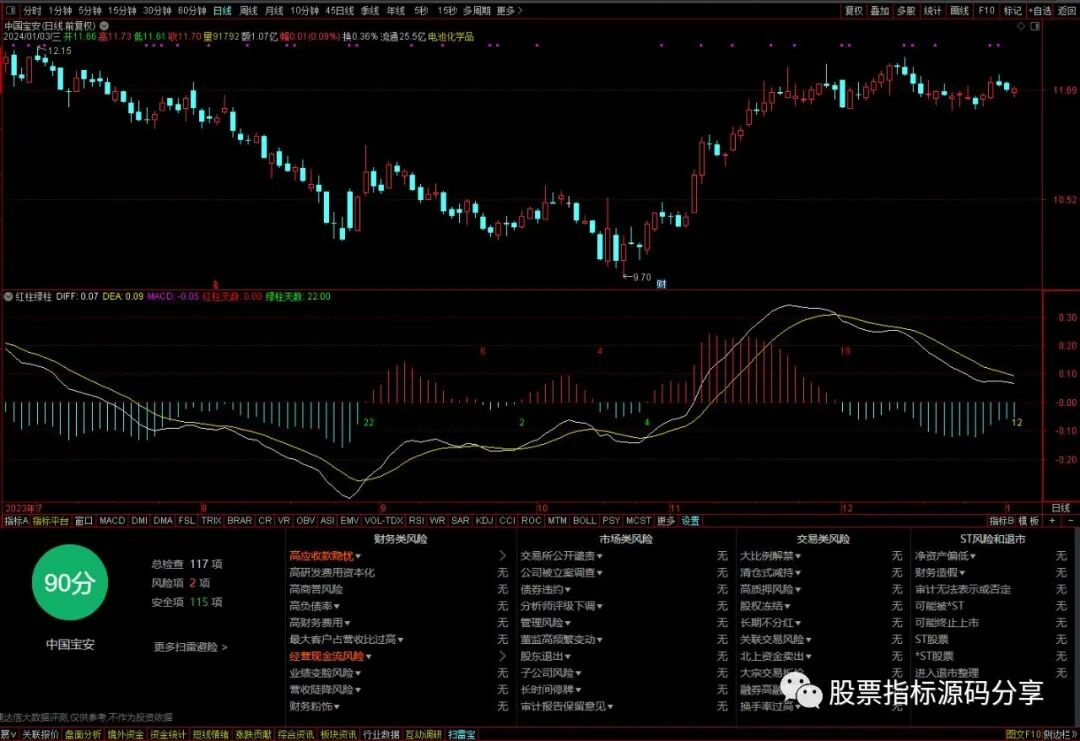Viewport: 1080px width, 741px height.
Task: Open 更多 indicators in indicator bar
Action: point(665,521)
